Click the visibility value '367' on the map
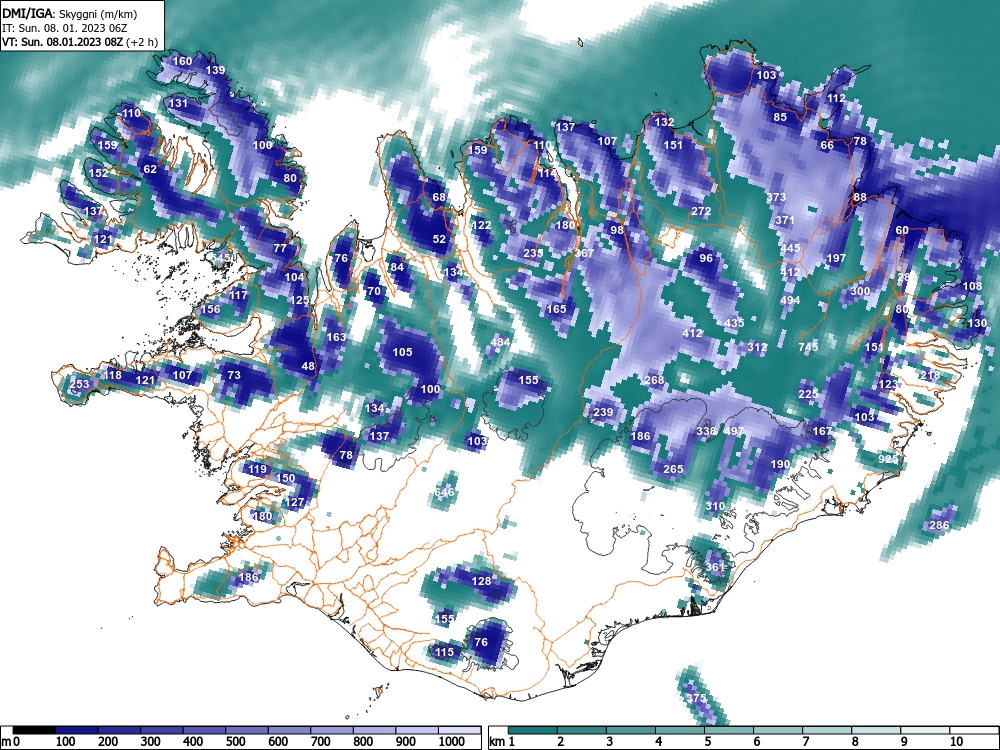 [x=584, y=253]
